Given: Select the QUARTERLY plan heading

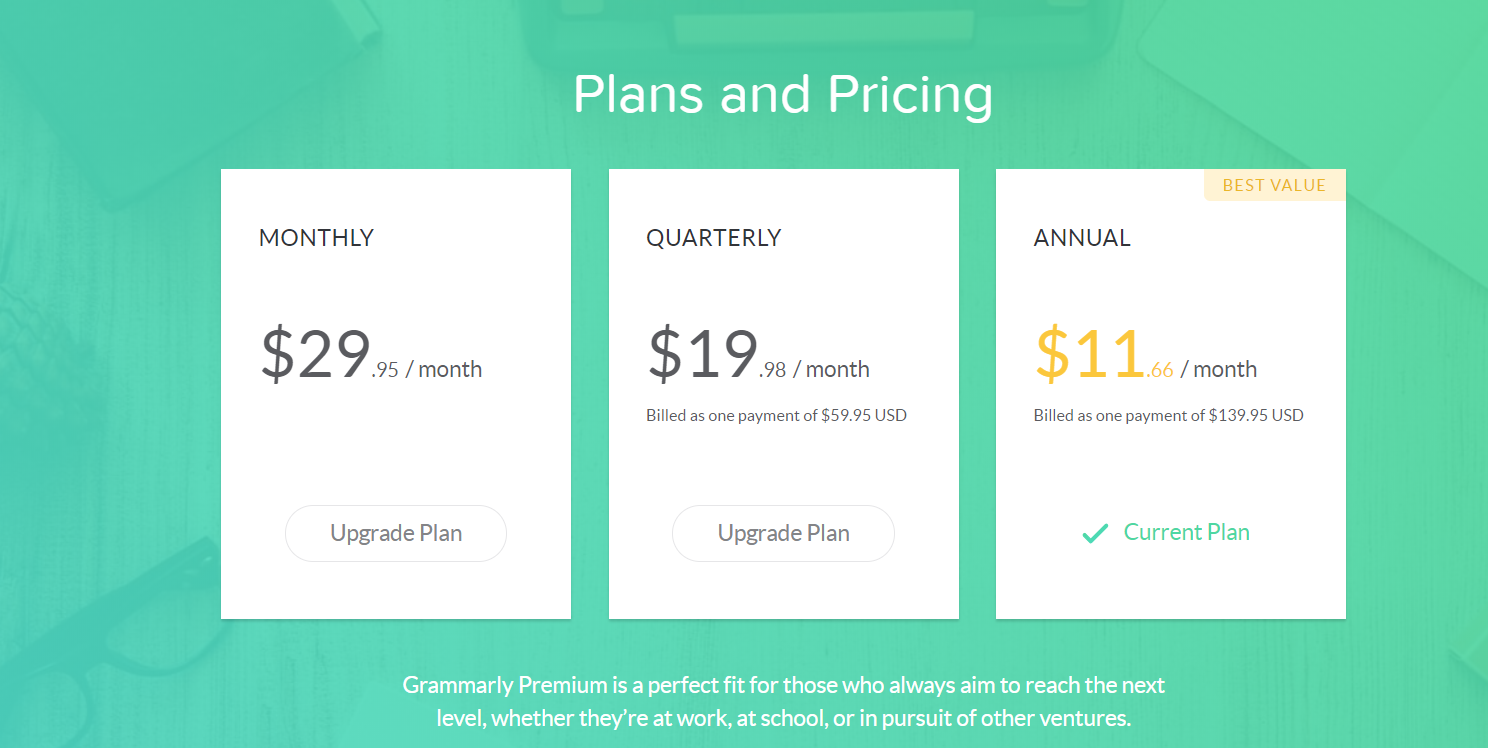Looking at the screenshot, I should (714, 238).
